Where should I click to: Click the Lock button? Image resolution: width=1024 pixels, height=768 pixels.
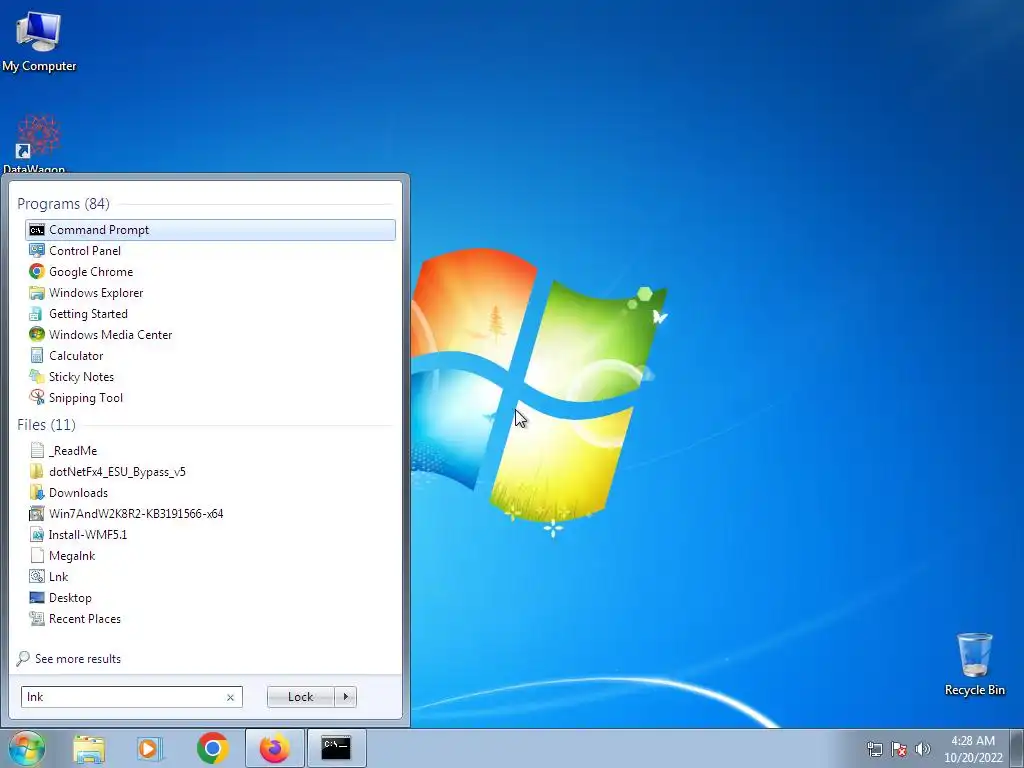click(x=300, y=697)
